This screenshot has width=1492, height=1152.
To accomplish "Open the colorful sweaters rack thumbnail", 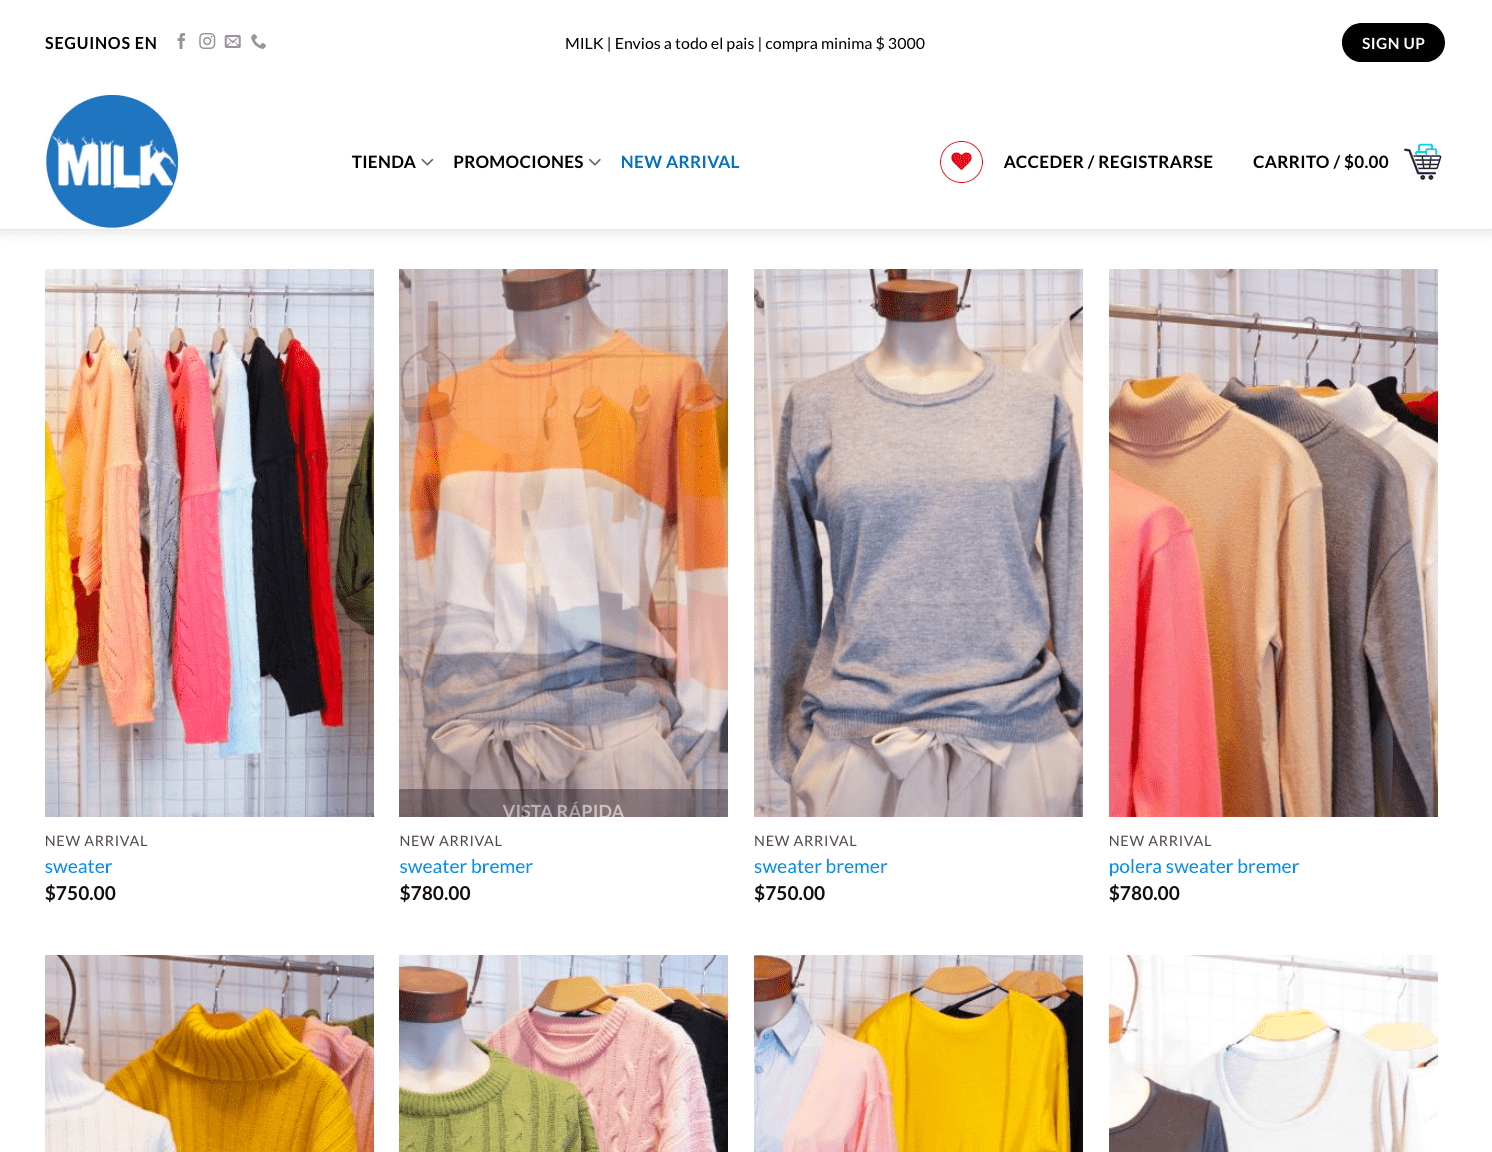I will pyautogui.click(x=209, y=543).
